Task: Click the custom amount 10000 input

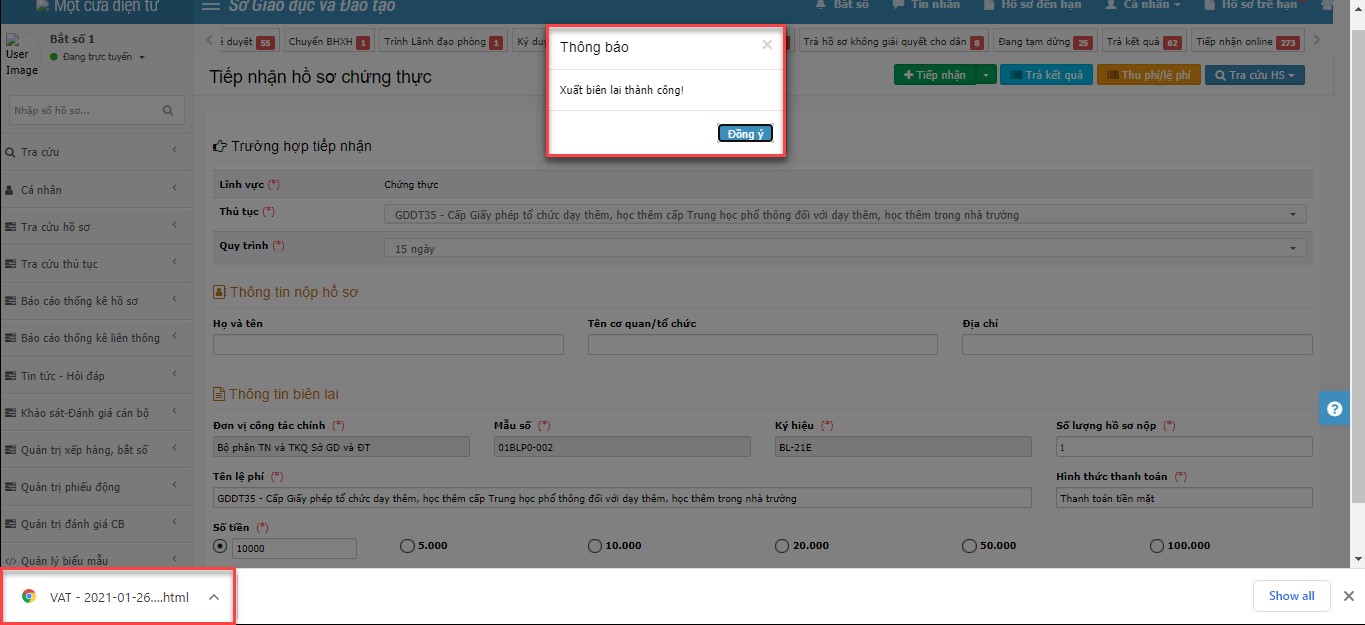Action: click(x=294, y=548)
